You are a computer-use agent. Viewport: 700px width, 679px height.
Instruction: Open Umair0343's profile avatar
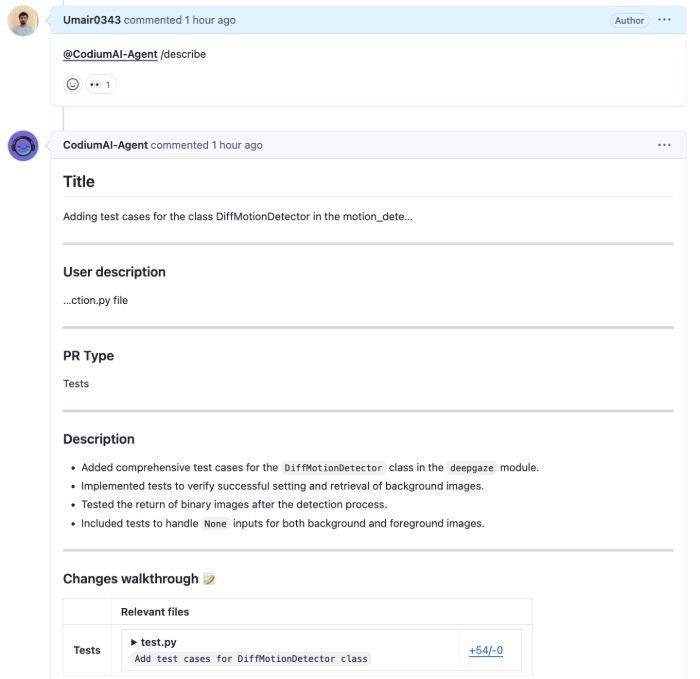point(23,21)
